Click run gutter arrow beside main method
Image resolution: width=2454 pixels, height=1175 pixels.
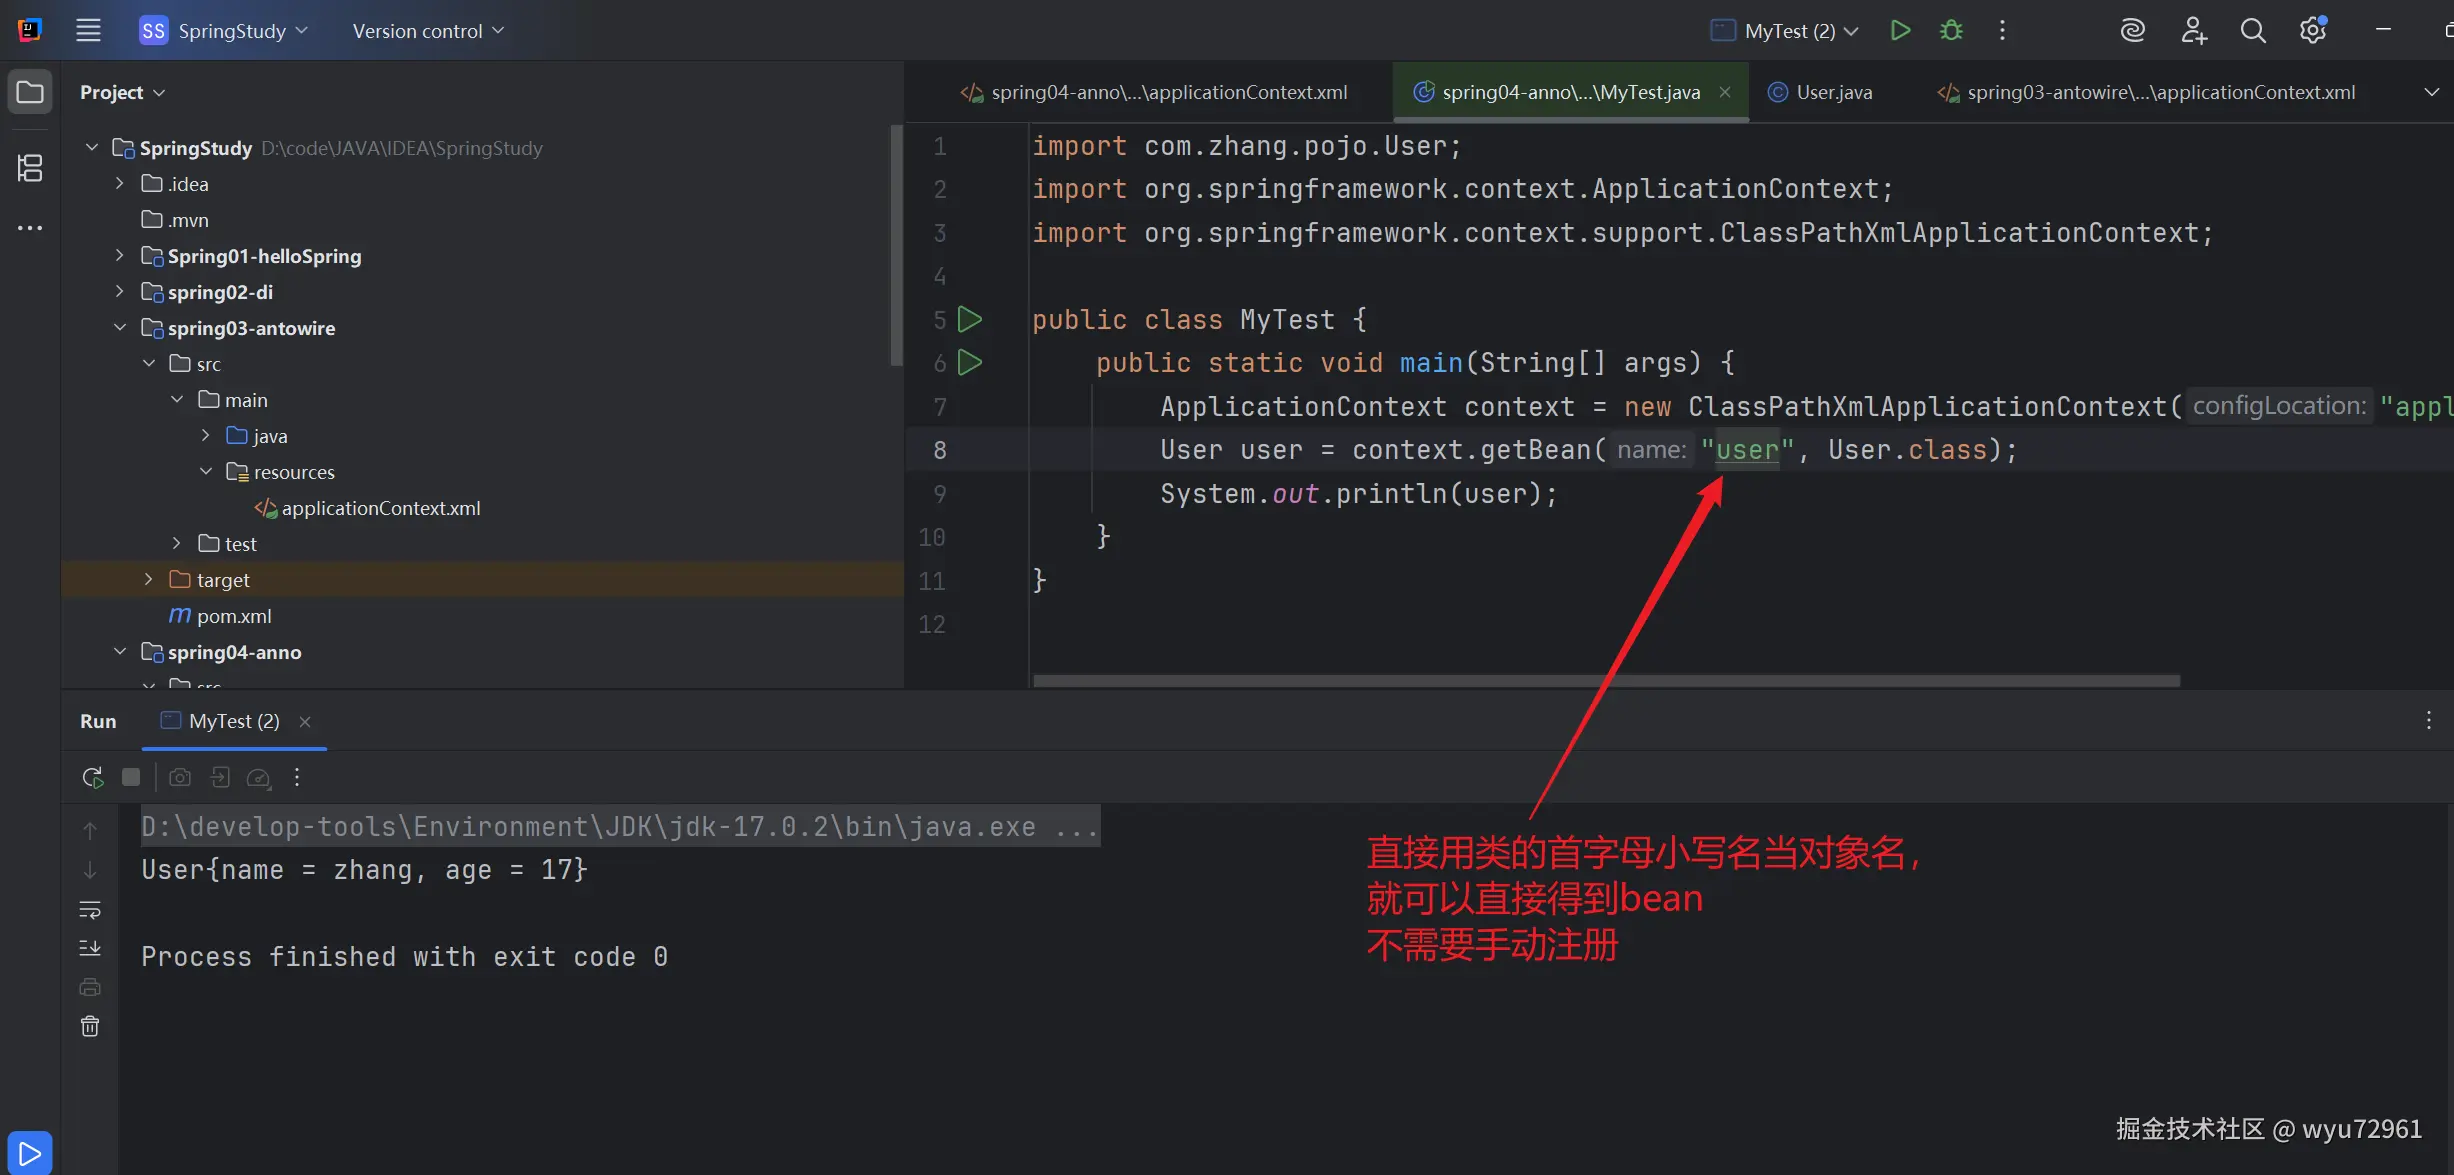[x=969, y=362]
